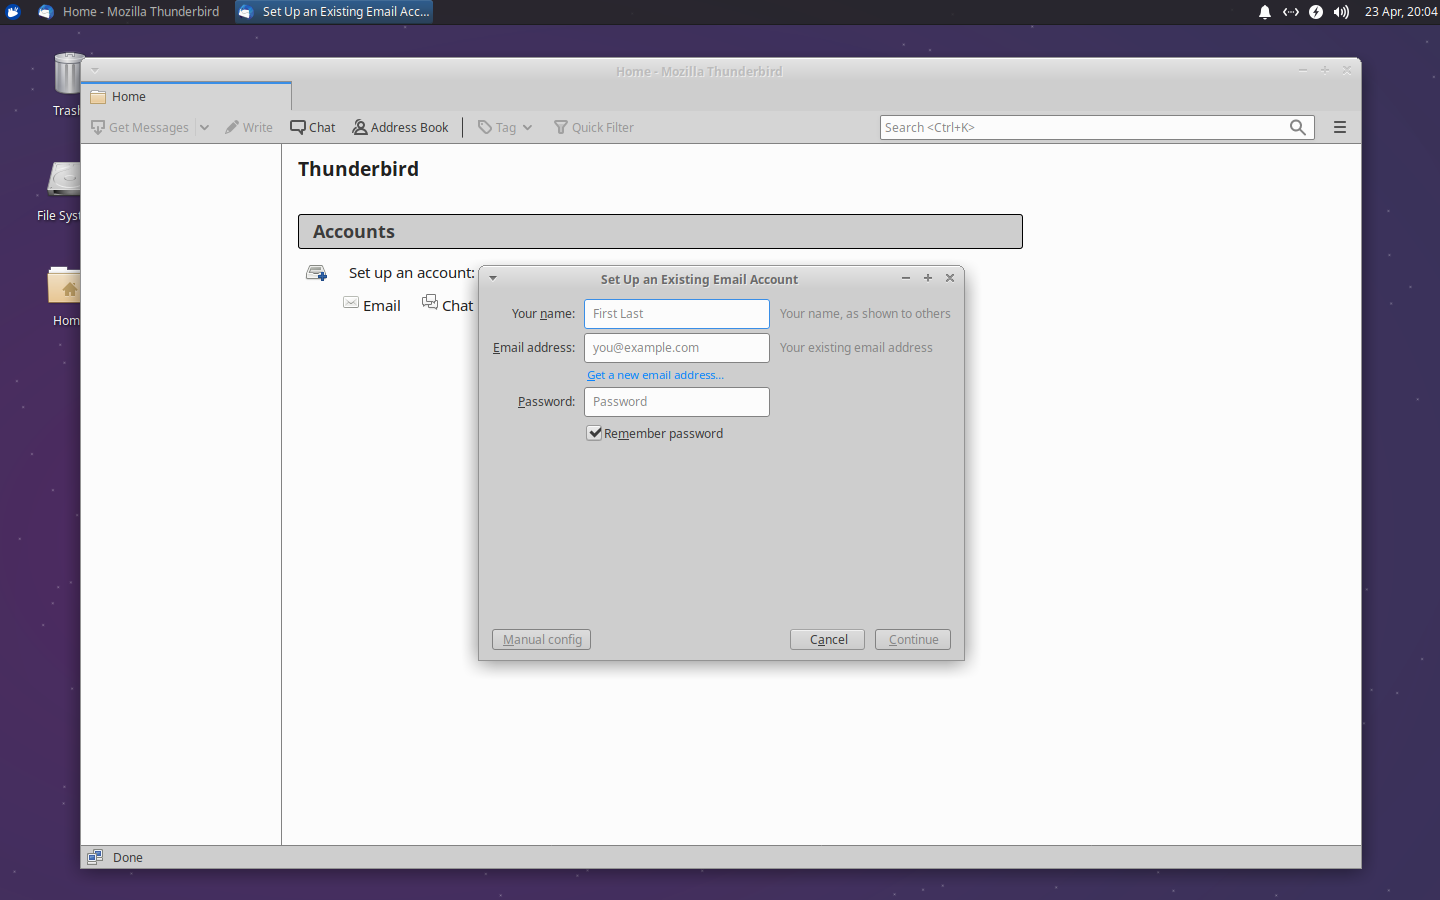Open Get a new email address link

pyautogui.click(x=654, y=375)
